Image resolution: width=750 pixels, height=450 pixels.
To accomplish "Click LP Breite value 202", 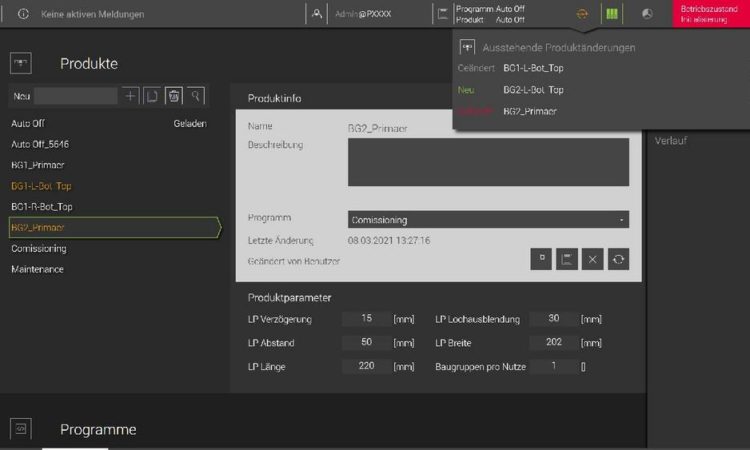I will tap(554, 342).
